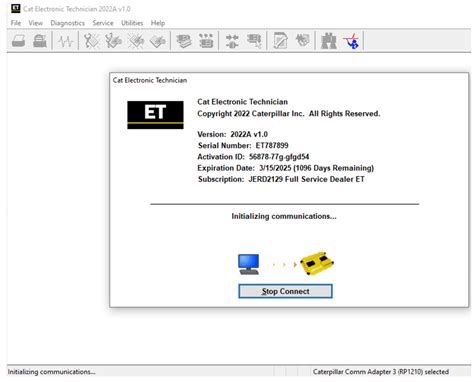Open Logged Diagnostic Codes stethoscope icon
The width and height of the screenshot is (474, 382).
(x=113, y=41)
